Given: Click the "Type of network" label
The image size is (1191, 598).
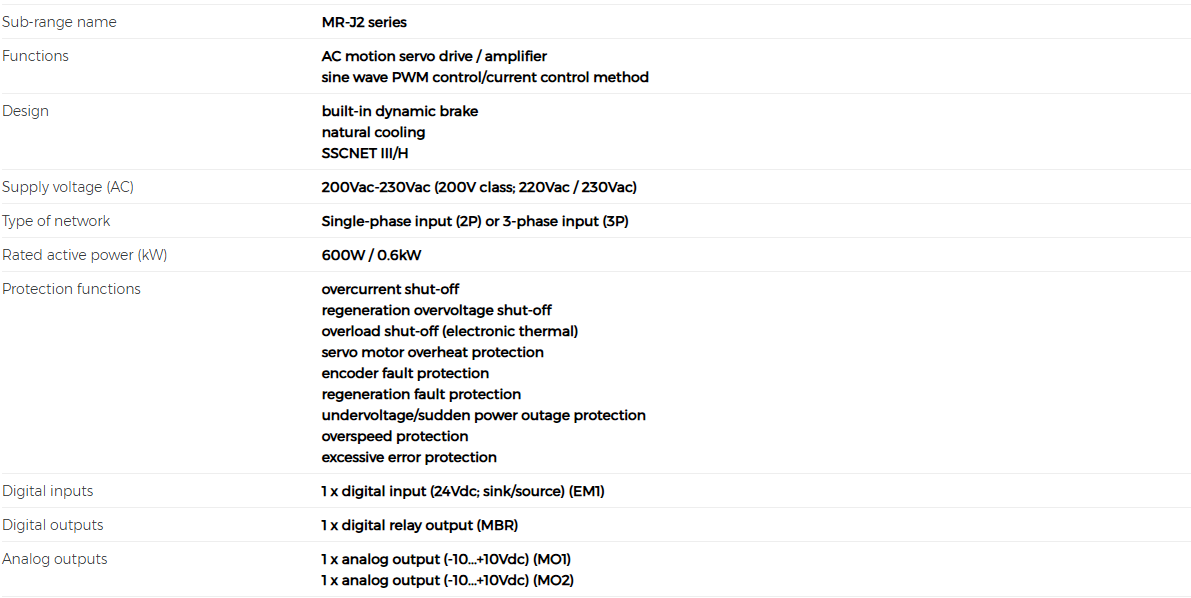Looking at the screenshot, I should point(57,221).
